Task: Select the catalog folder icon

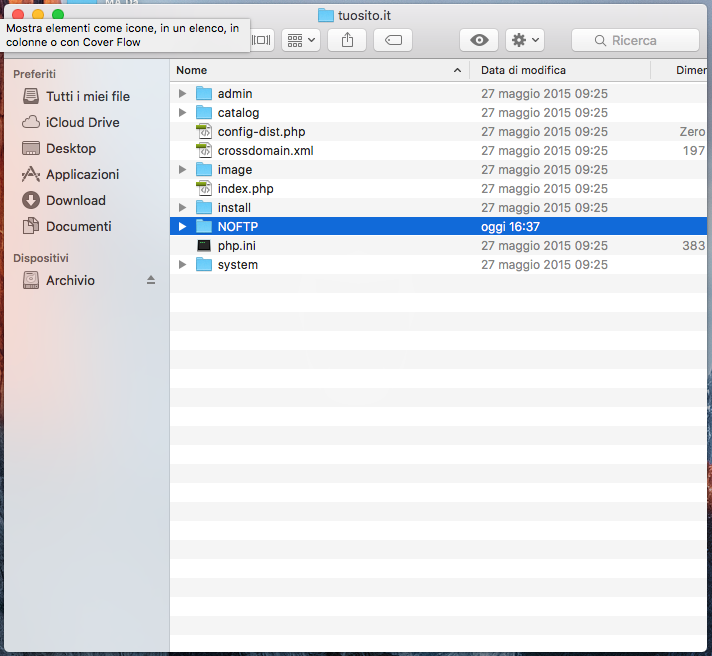Action: coord(204,113)
